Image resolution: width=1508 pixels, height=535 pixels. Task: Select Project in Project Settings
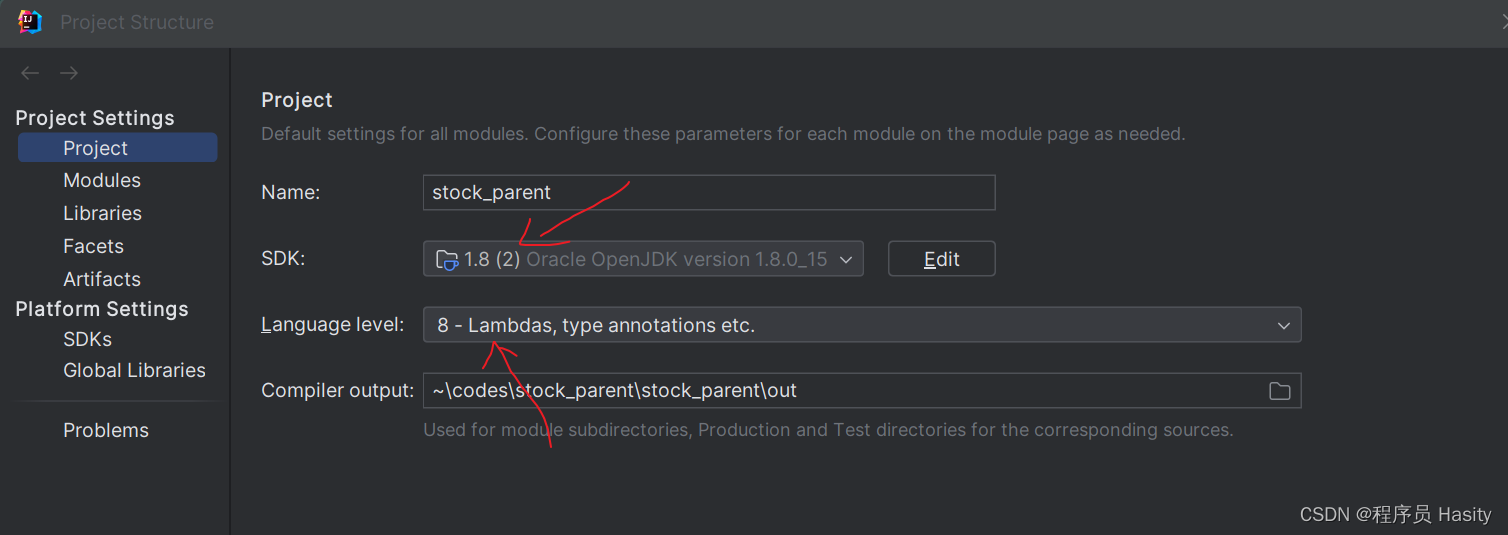pyautogui.click(x=96, y=148)
